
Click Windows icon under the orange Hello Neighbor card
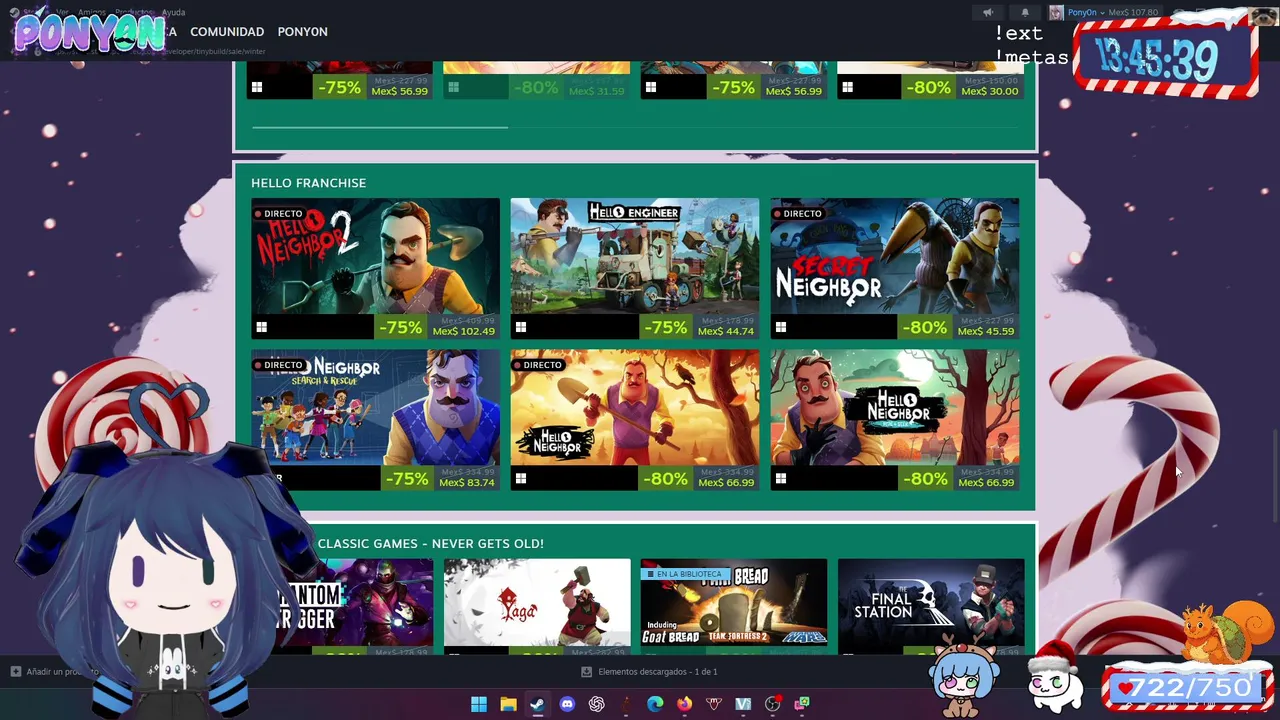pyautogui.click(x=521, y=479)
